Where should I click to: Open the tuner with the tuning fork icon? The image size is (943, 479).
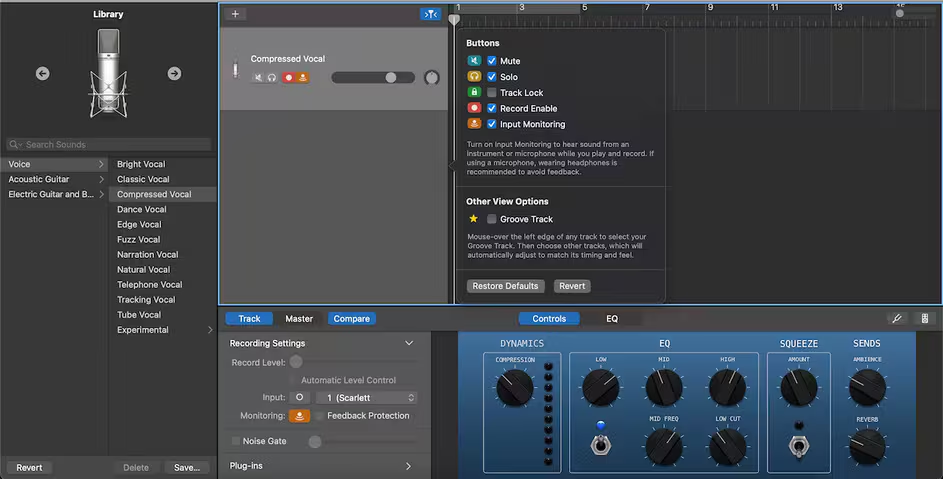coord(897,318)
